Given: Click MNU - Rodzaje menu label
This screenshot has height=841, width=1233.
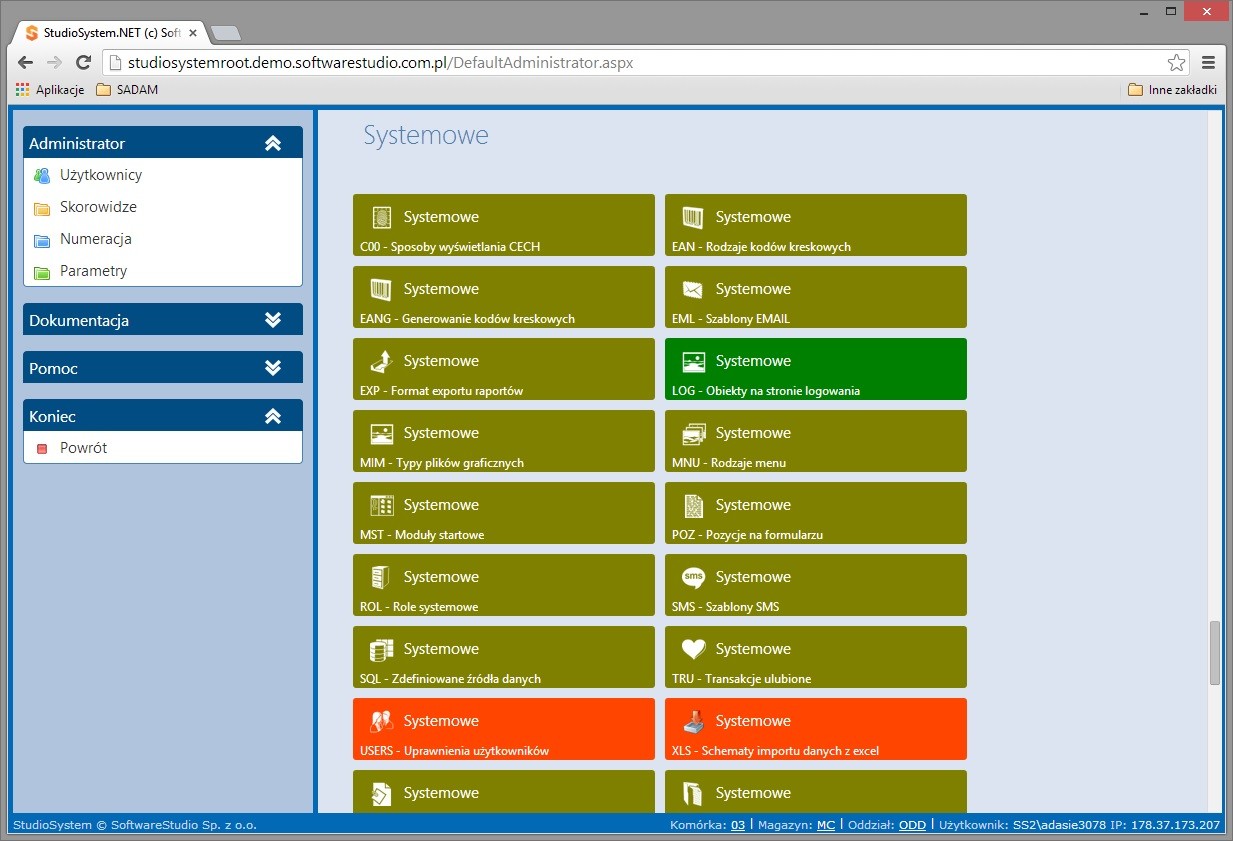Looking at the screenshot, I should coord(729,463).
